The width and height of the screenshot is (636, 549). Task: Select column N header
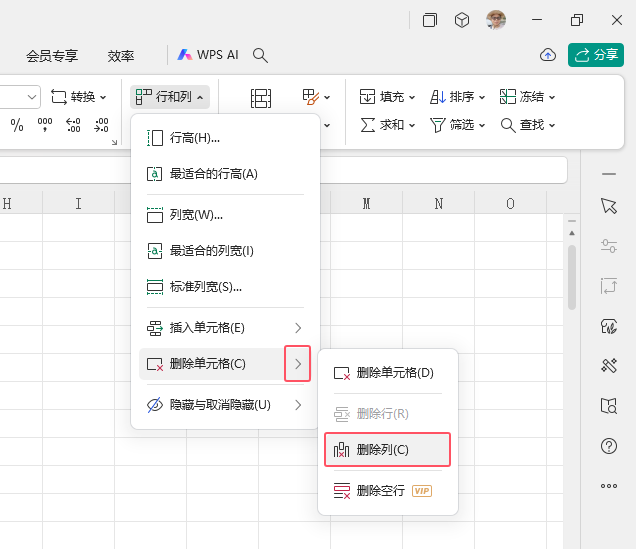(438, 204)
